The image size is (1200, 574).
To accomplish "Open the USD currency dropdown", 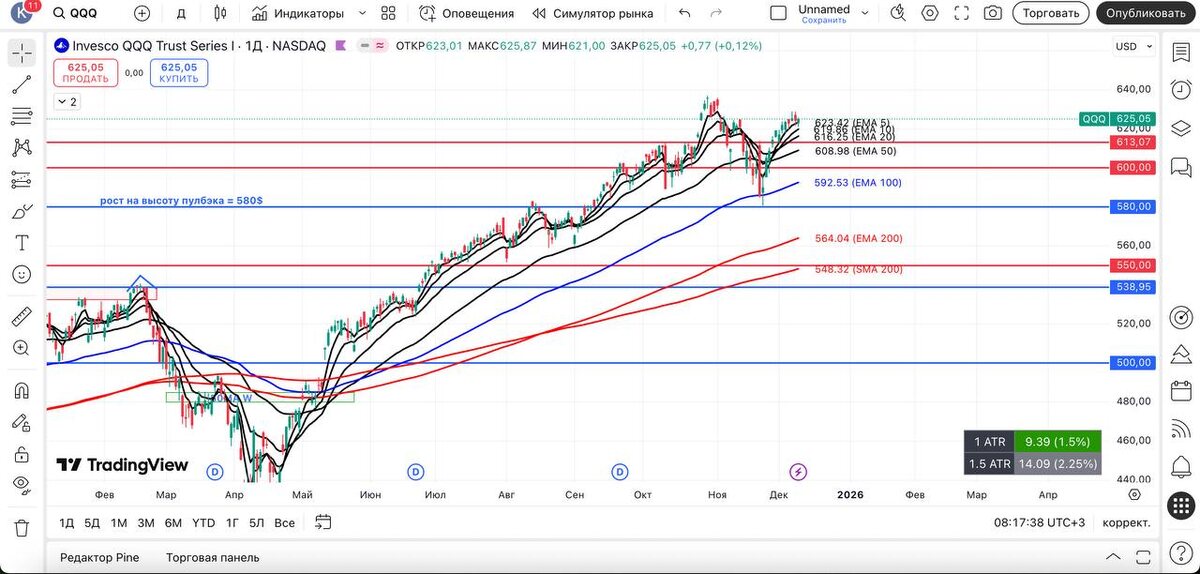I will tap(1132, 46).
